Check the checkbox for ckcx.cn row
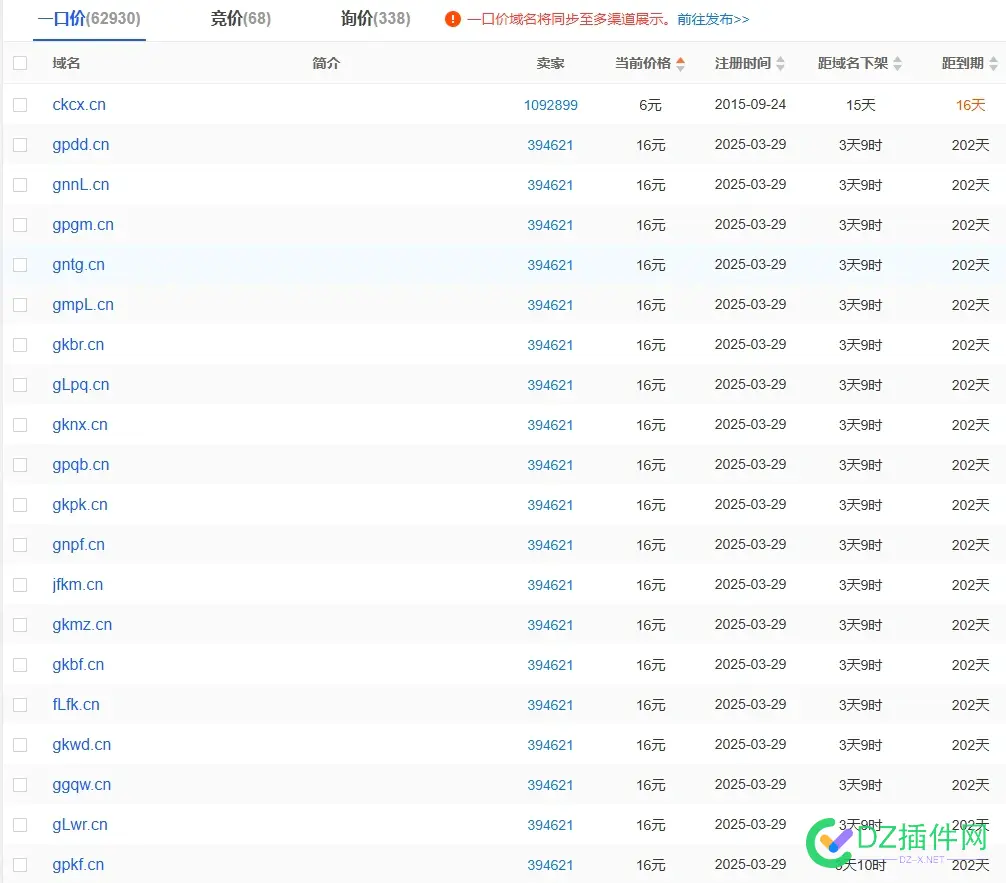 pyautogui.click(x=19, y=104)
